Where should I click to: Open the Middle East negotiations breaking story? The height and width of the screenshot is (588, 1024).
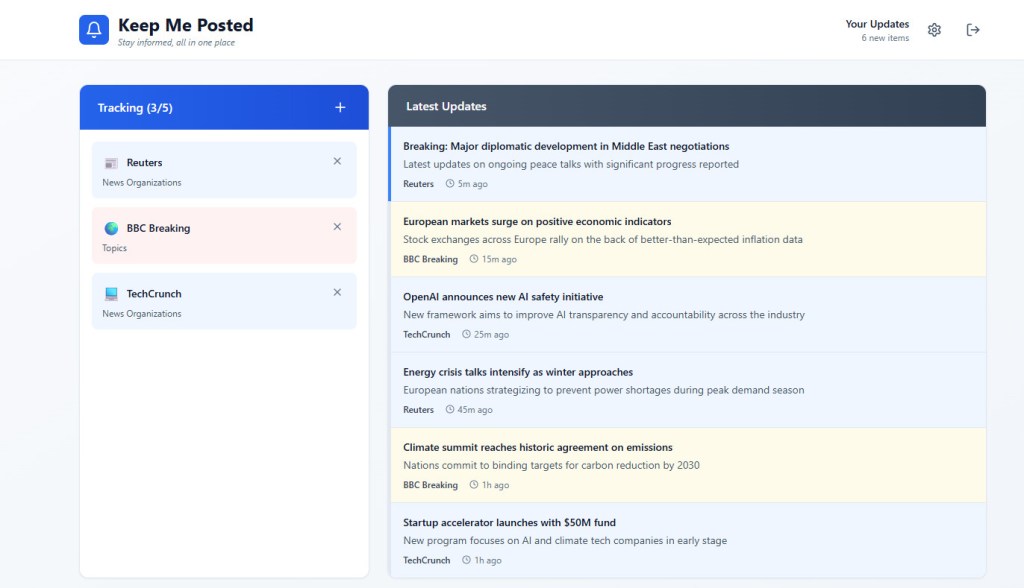pos(566,146)
